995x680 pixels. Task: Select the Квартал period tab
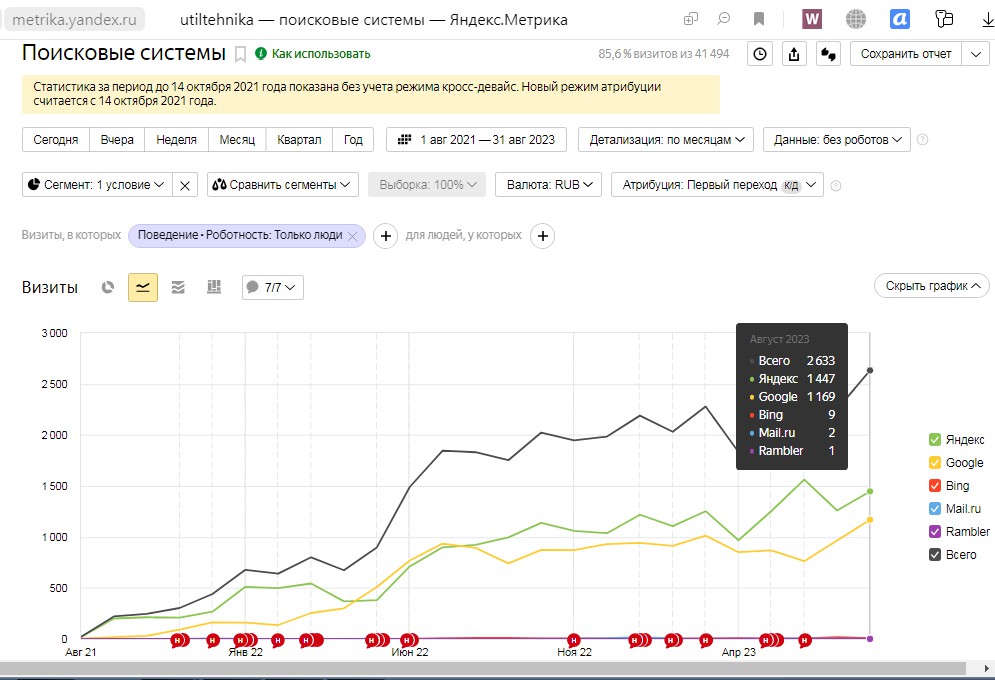300,140
